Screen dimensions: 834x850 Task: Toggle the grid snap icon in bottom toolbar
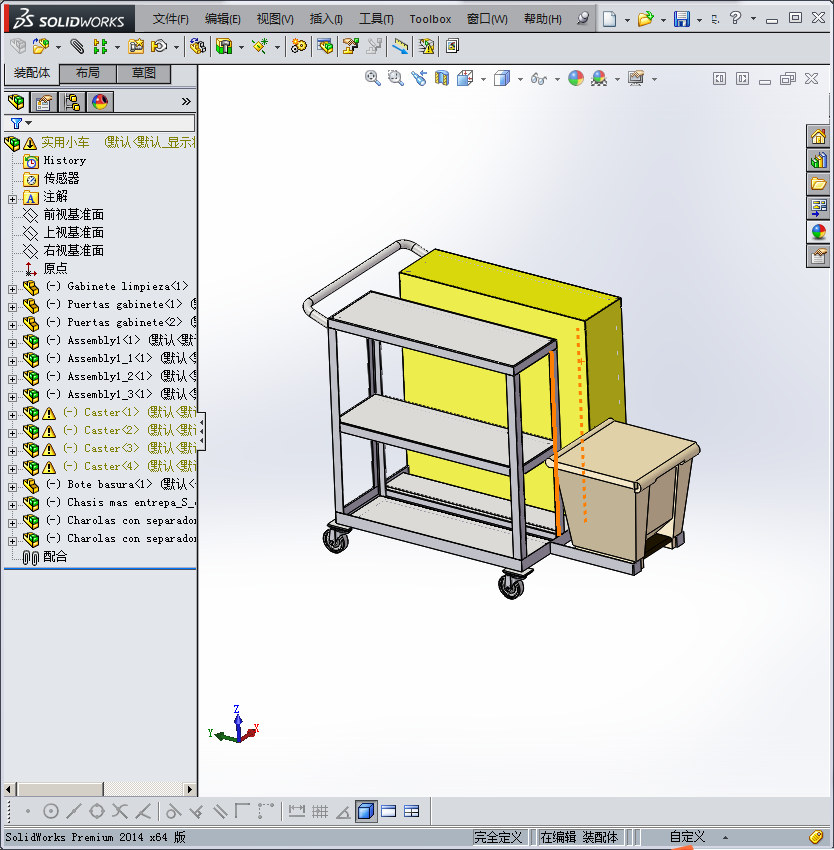pos(320,811)
